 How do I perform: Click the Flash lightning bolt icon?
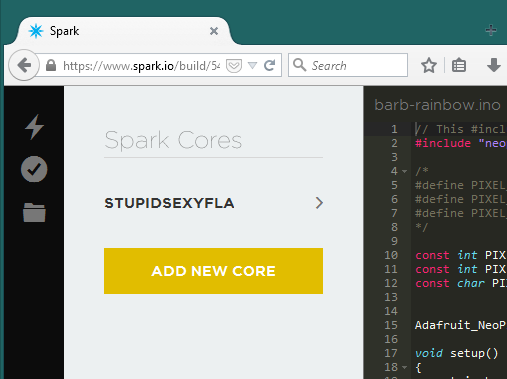(34, 127)
